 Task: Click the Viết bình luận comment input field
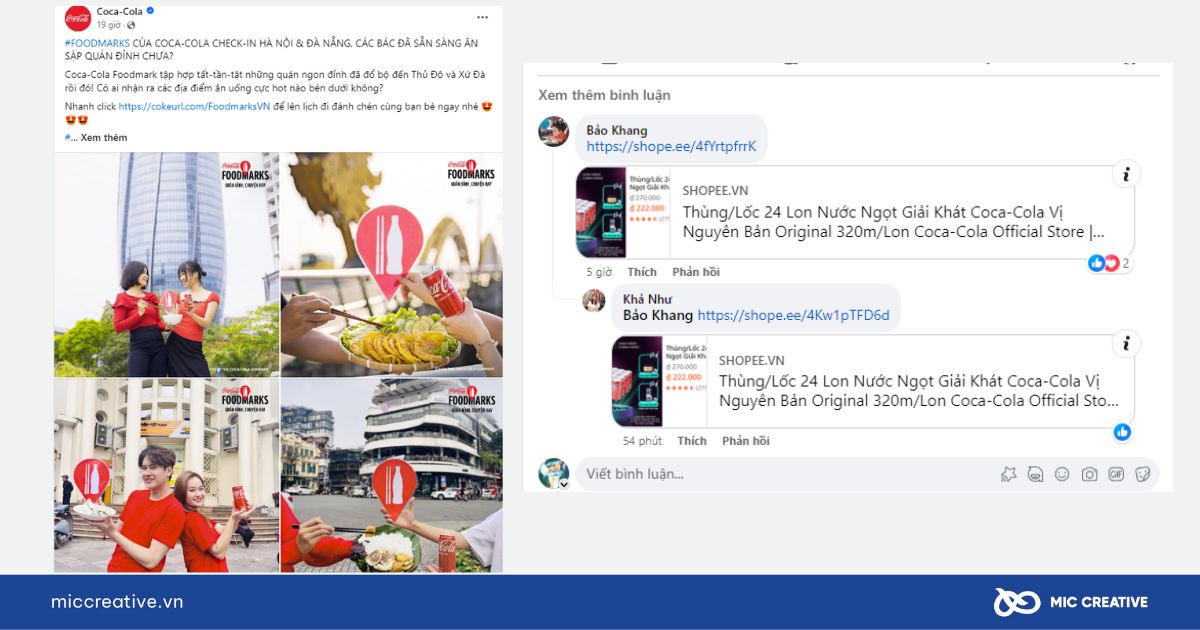(867, 474)
